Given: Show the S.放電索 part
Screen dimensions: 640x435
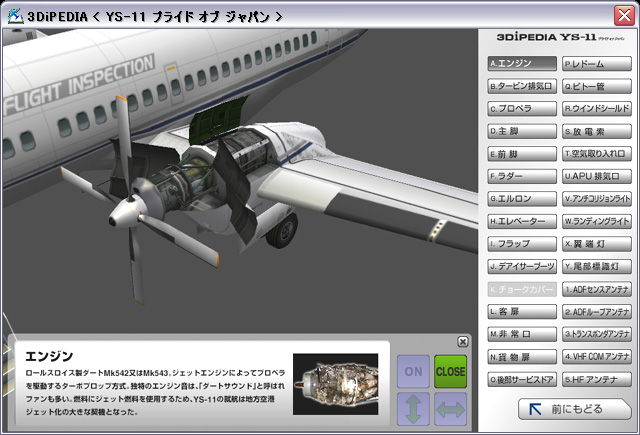Looking at the screenshot, I should (597, 131).
